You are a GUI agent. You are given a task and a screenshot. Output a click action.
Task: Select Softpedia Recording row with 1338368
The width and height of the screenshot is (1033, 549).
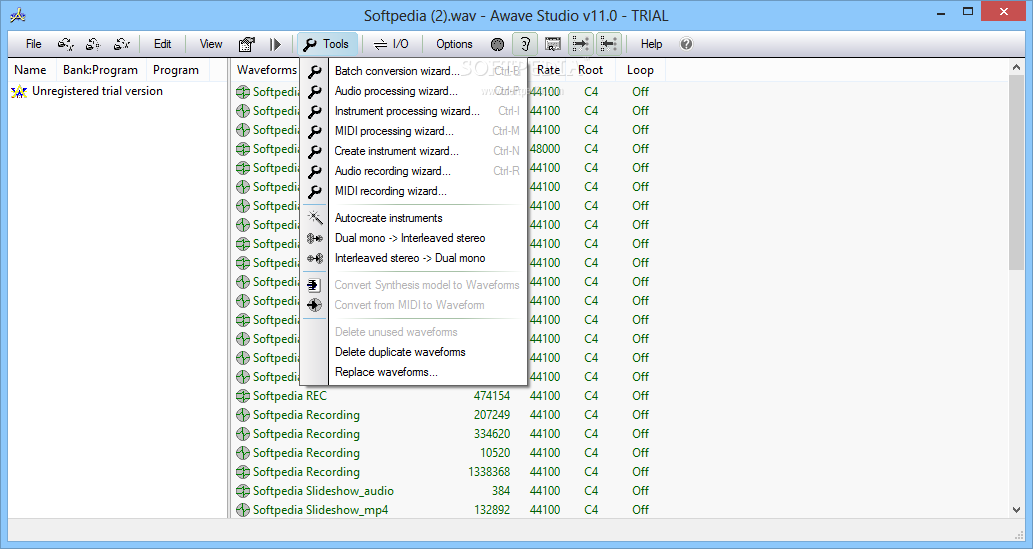pos(306,472)
